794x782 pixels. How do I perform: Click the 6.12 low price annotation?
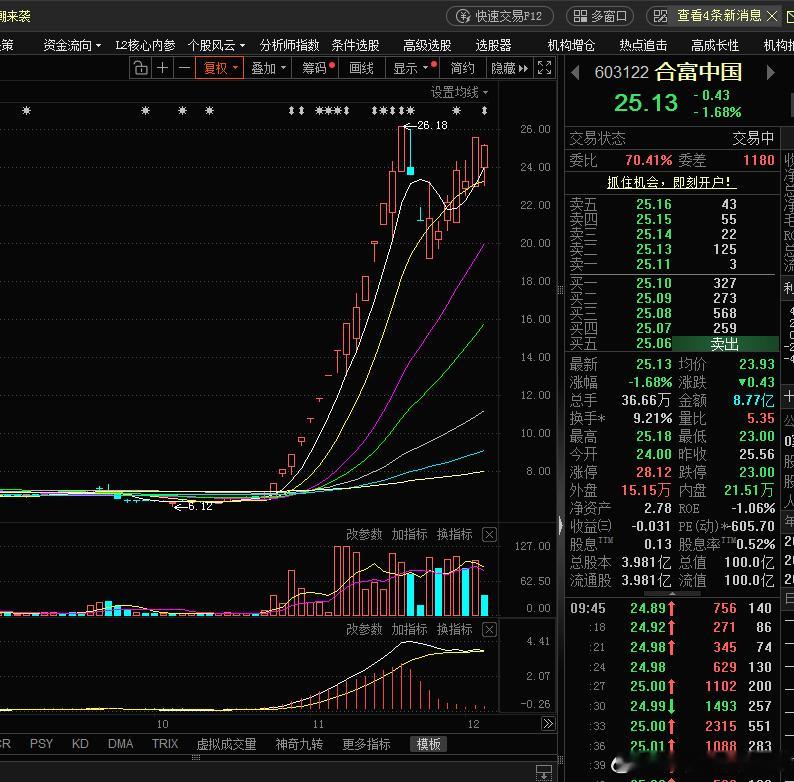click(200, 506)
